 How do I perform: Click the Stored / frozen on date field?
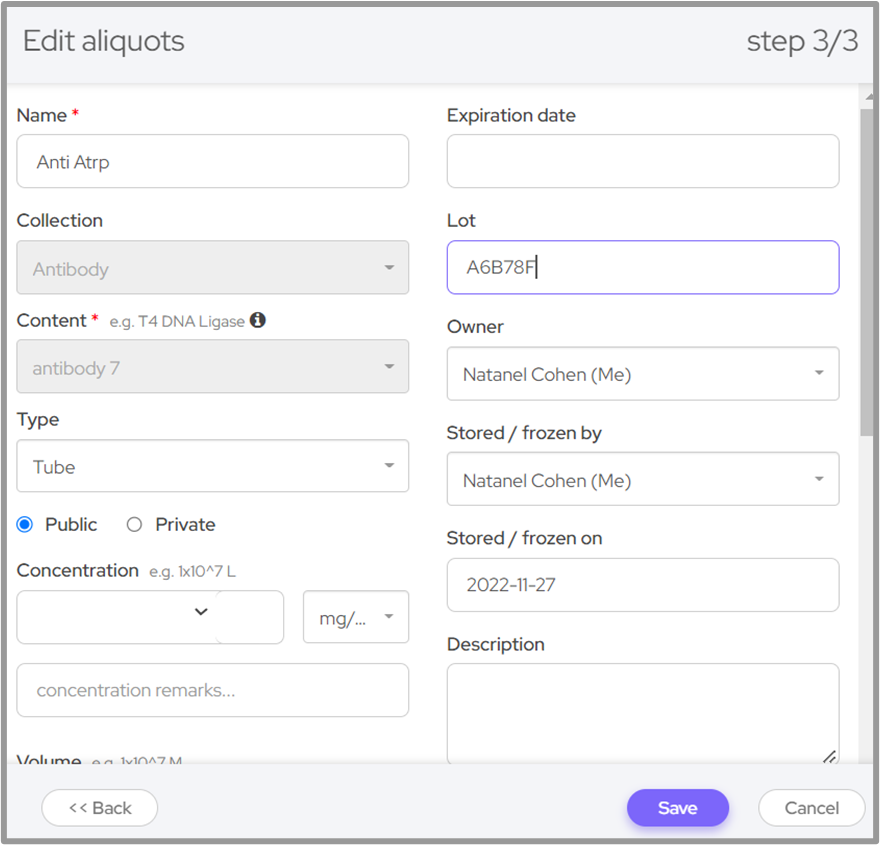click(x=642, y=585)
